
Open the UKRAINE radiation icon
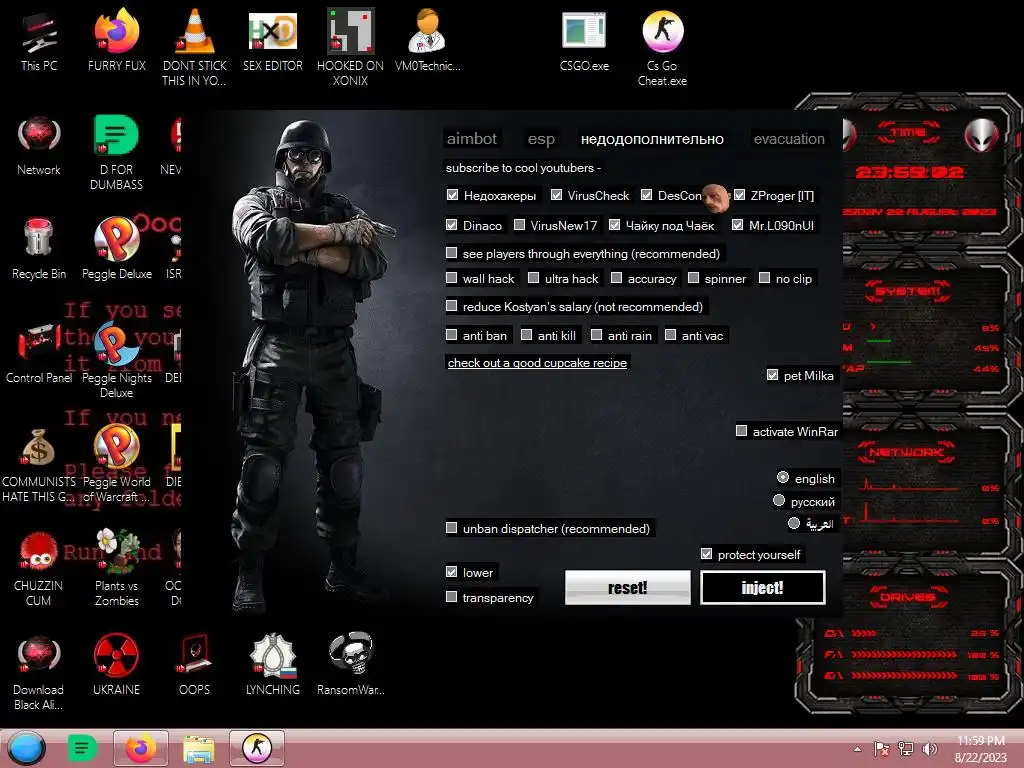[x=116, y=665]
